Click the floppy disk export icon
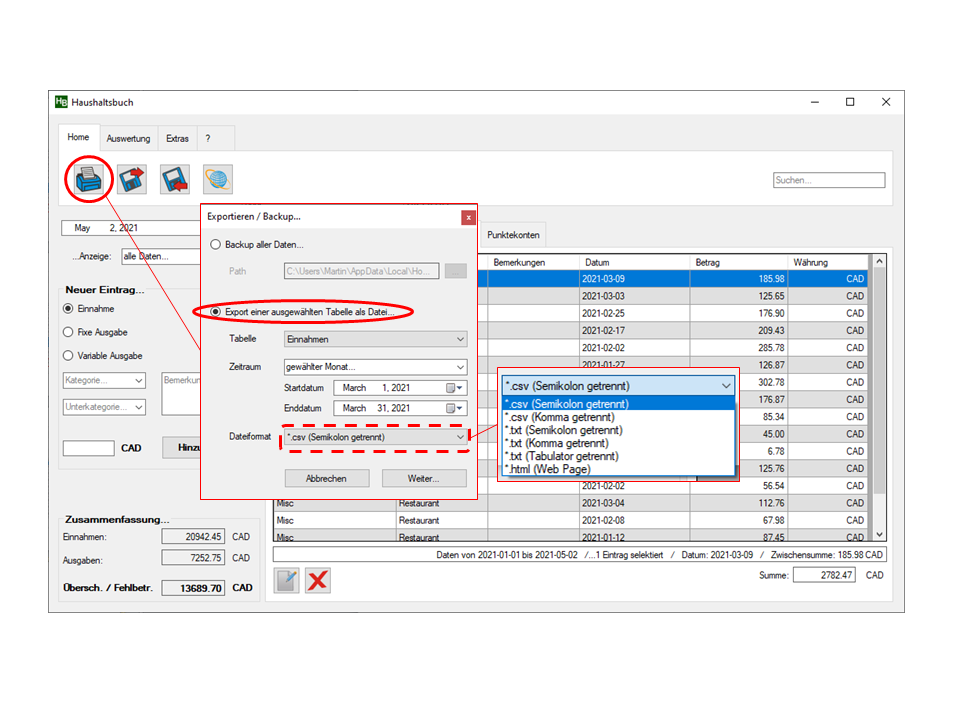960x720 pixels. 132,180
